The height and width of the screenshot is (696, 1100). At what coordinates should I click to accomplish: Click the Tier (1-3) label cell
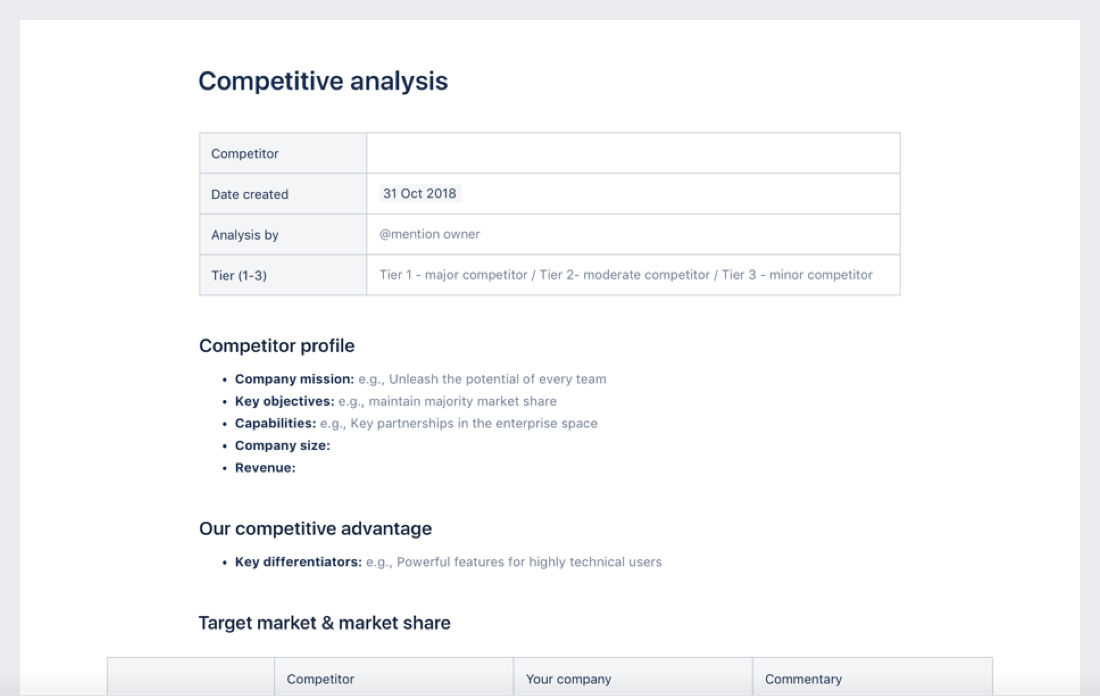coord(239,275)
